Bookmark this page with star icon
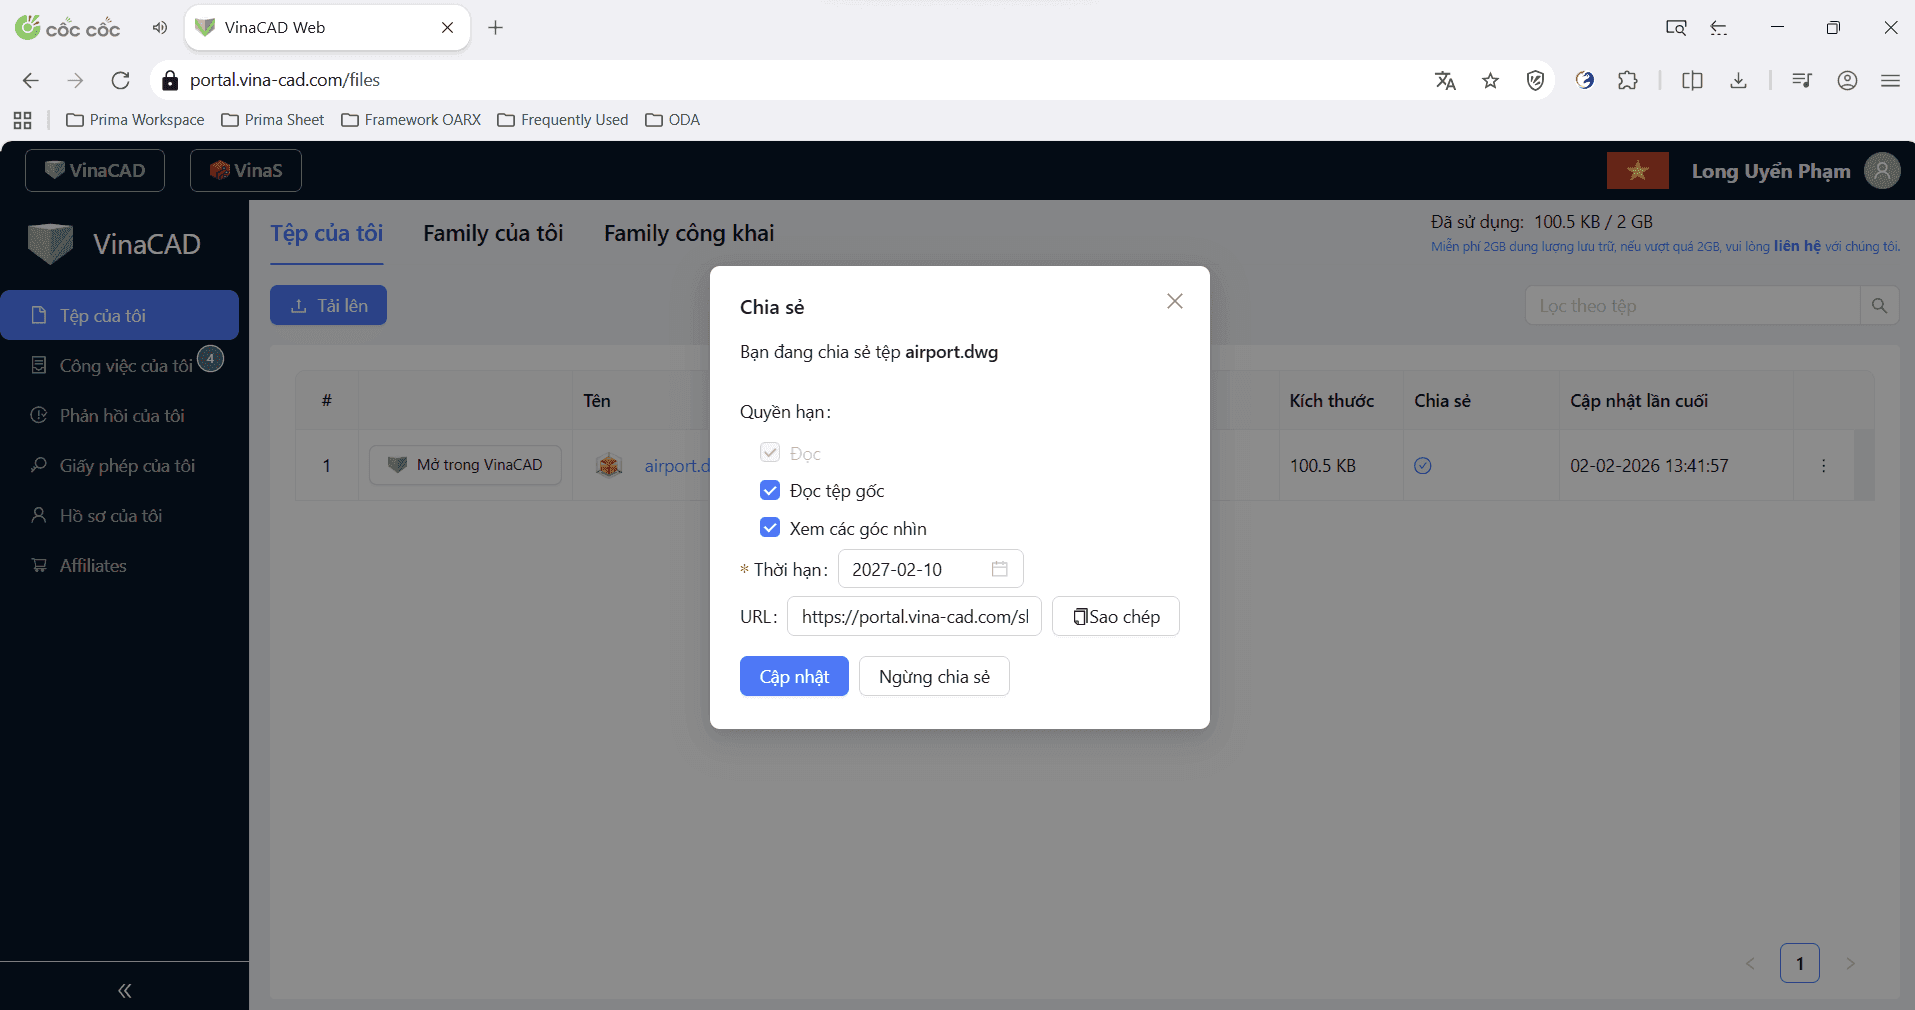1915x1010 pixels. (1490, 80)
